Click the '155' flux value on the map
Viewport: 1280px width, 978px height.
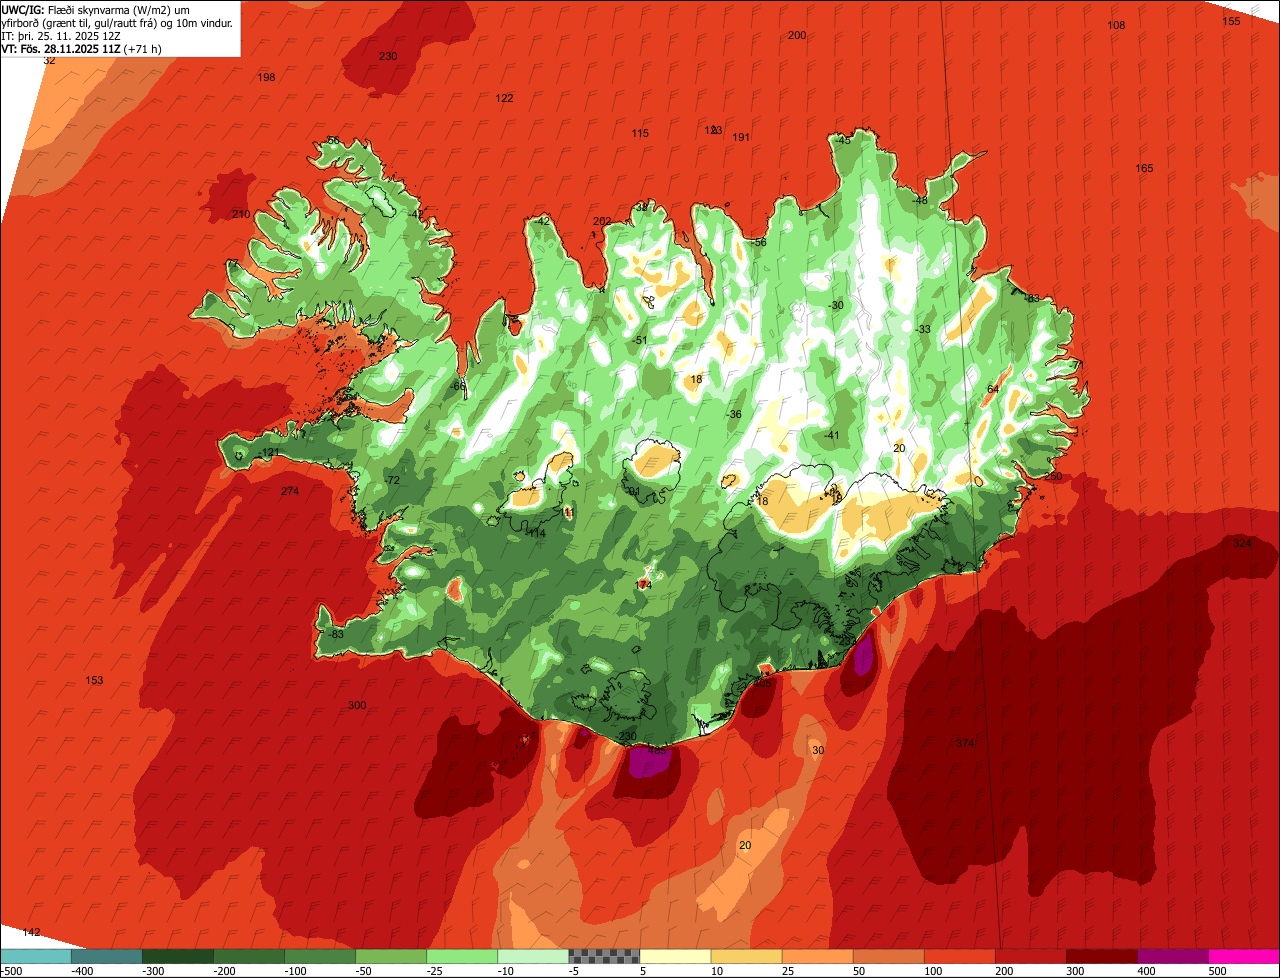point(1231,21)
